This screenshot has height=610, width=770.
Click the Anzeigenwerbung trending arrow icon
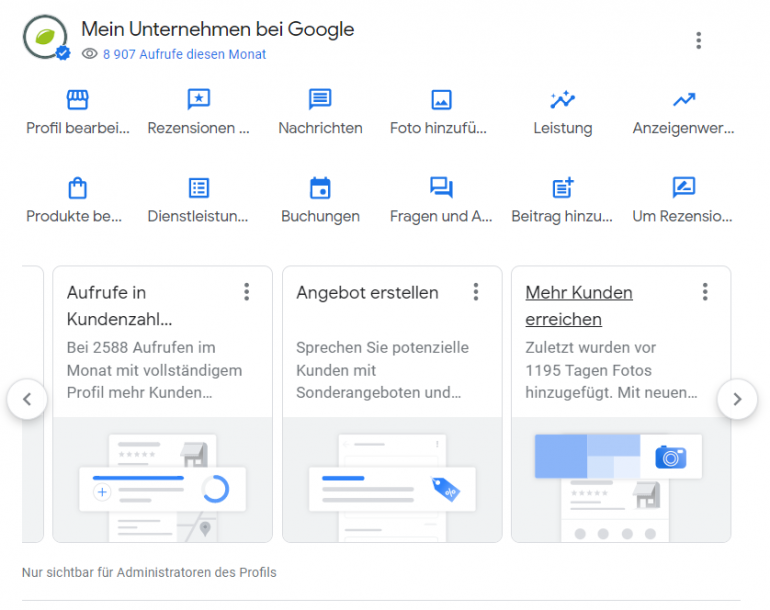point(684,100)
